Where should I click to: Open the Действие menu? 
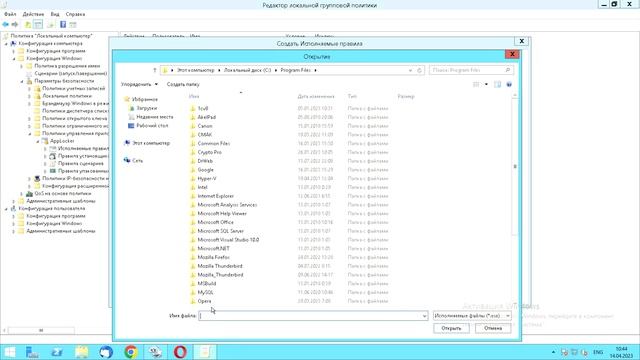tap(33, 14)
